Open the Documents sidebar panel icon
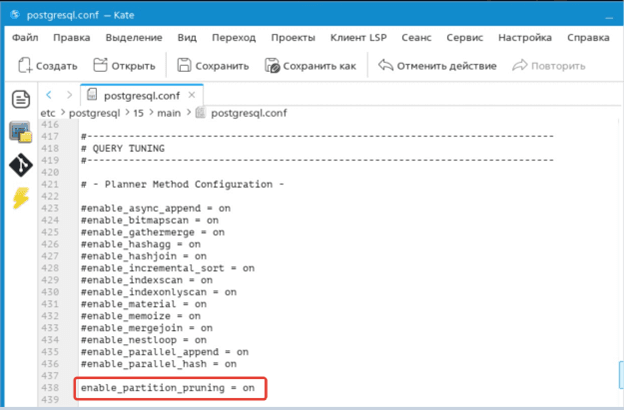Image resolution: width=624 pixels, height=410 pixels. [21, 99]
